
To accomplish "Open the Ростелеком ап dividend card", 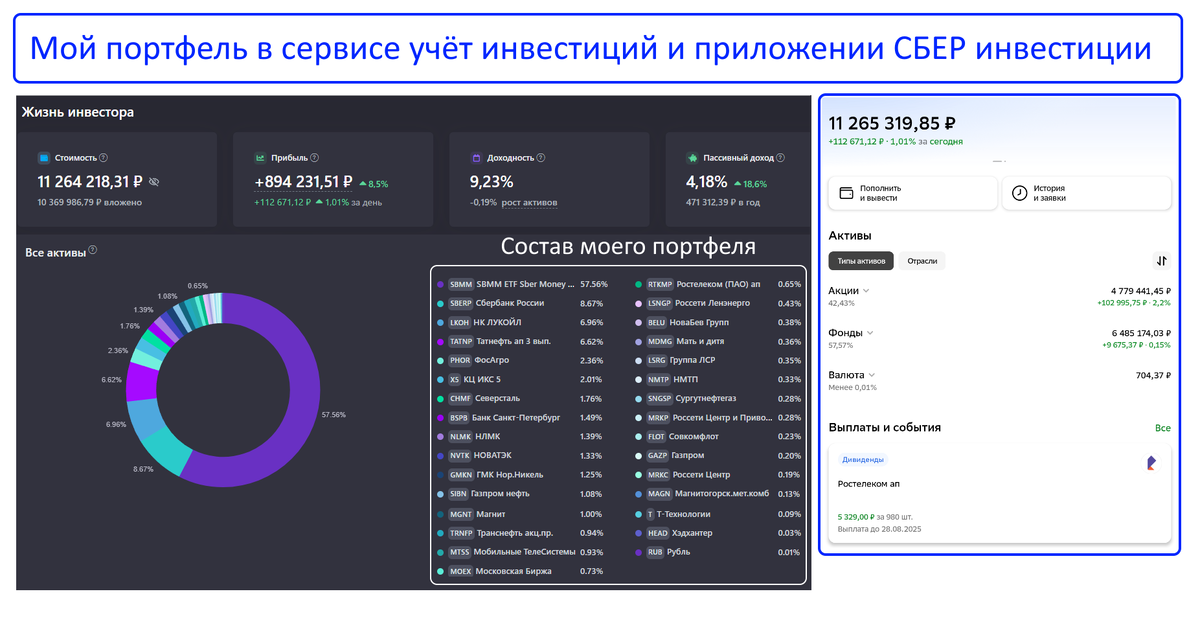I will click(1000, 494).
